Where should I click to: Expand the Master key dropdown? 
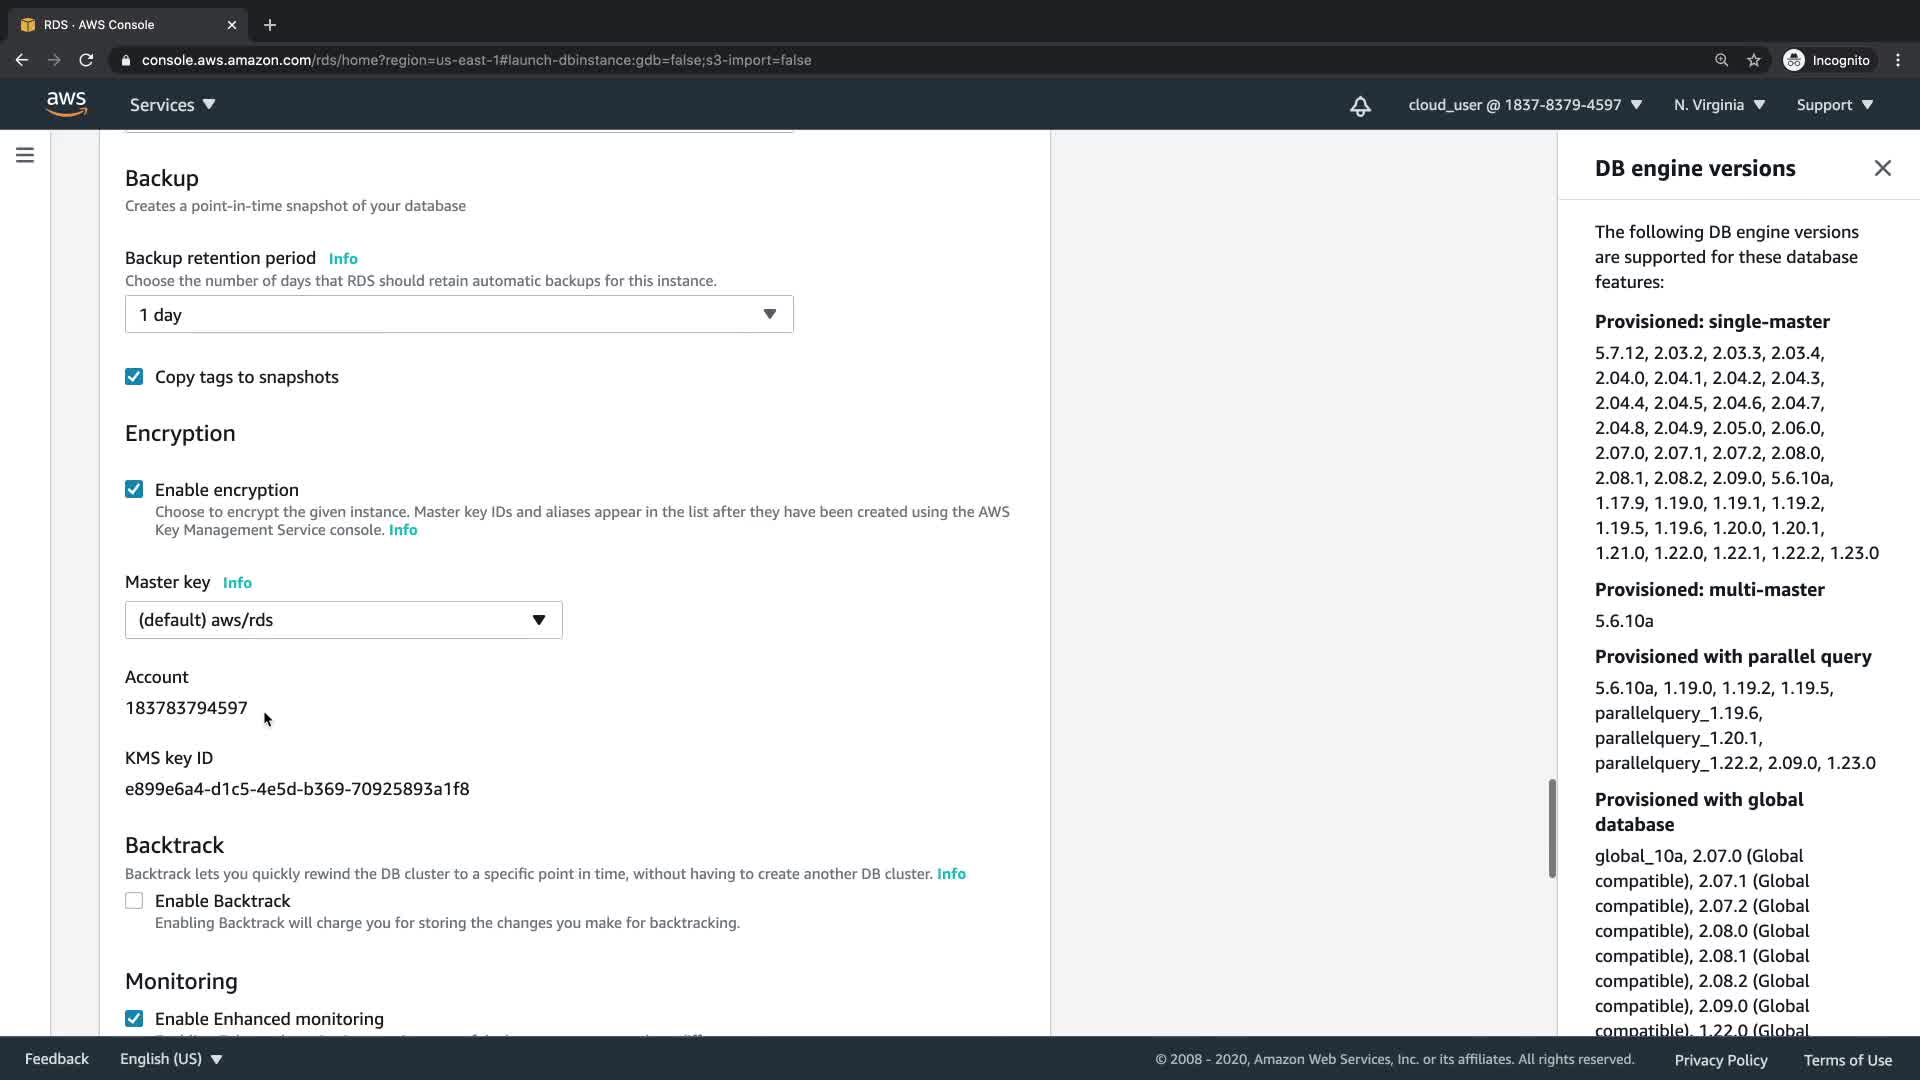[343, 620]
